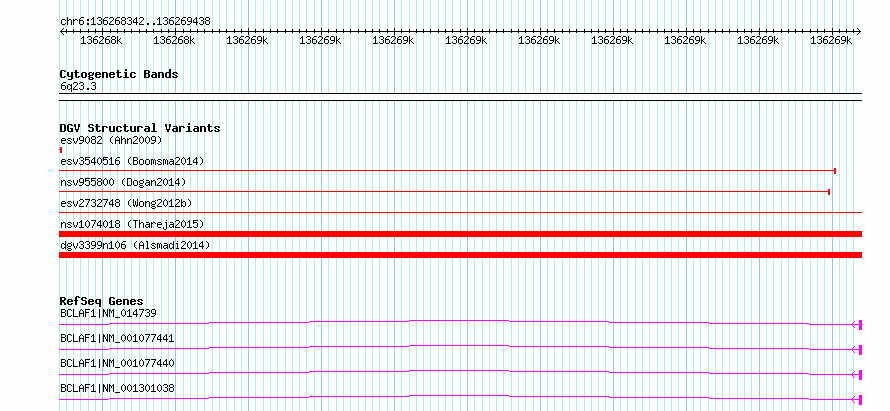Click the NM_014739 exon arrow glyph

point(857,325)
